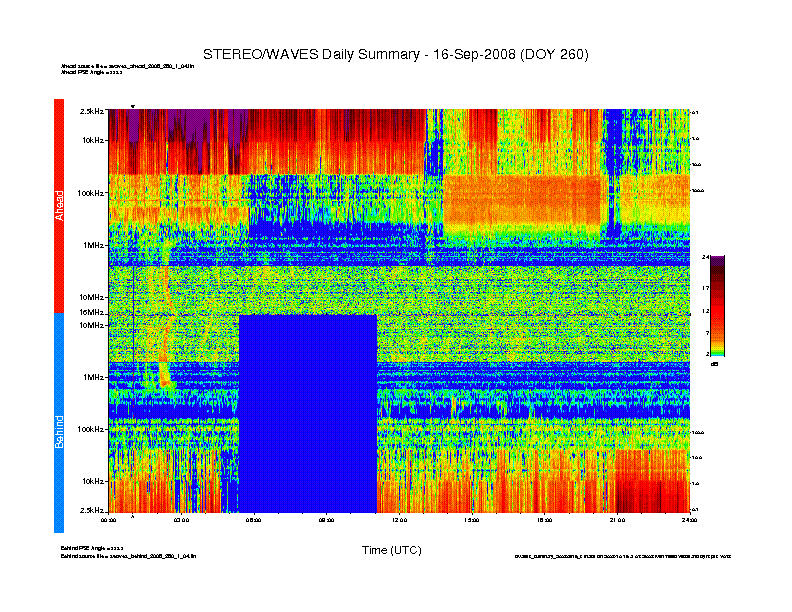Click the STEREO/WAVES Daily Summary title

[x=395, y=55]
